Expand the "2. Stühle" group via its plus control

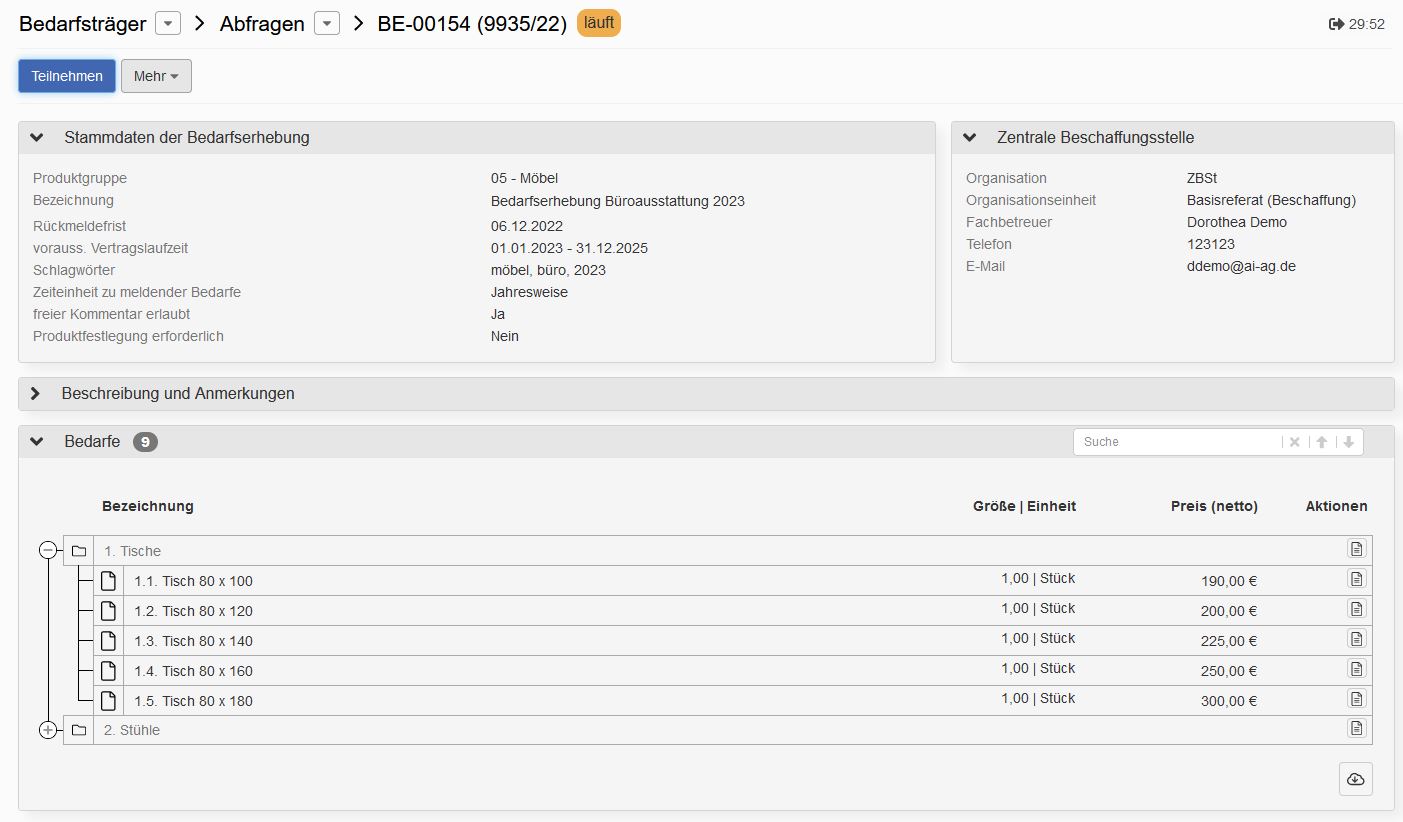[48, 729]
